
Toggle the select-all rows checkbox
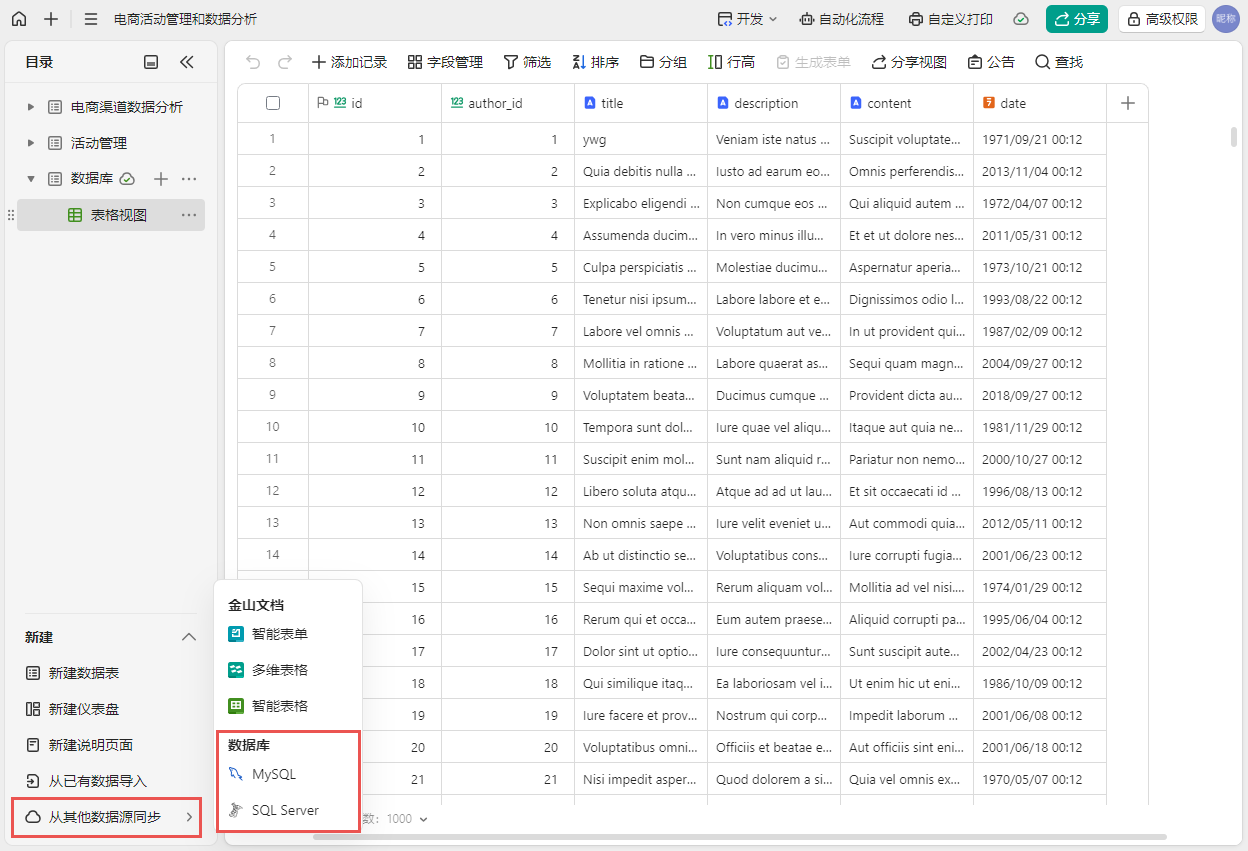(273, 103)
